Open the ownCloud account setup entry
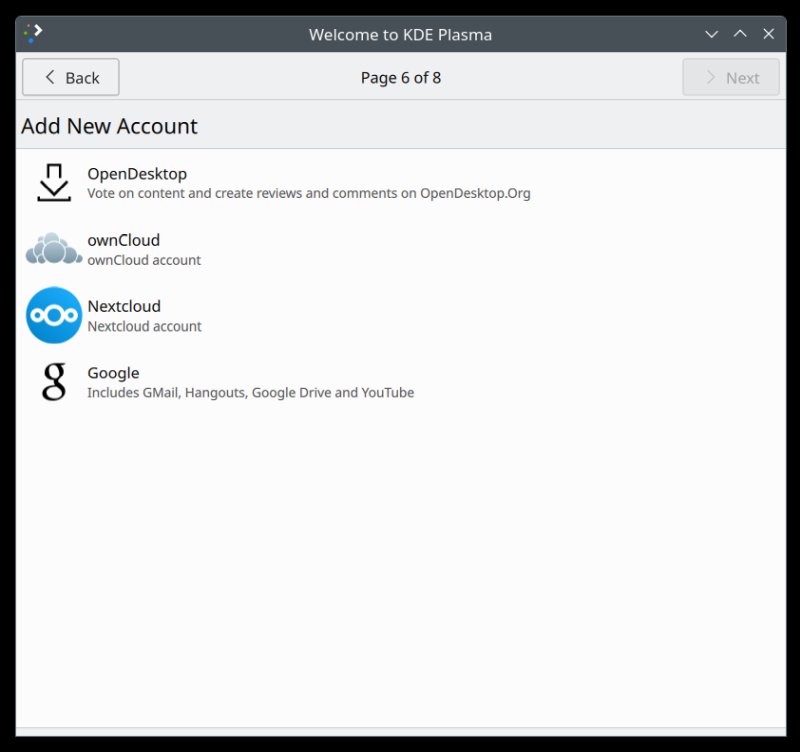This screenshot has width=800, height=752. 300,248
